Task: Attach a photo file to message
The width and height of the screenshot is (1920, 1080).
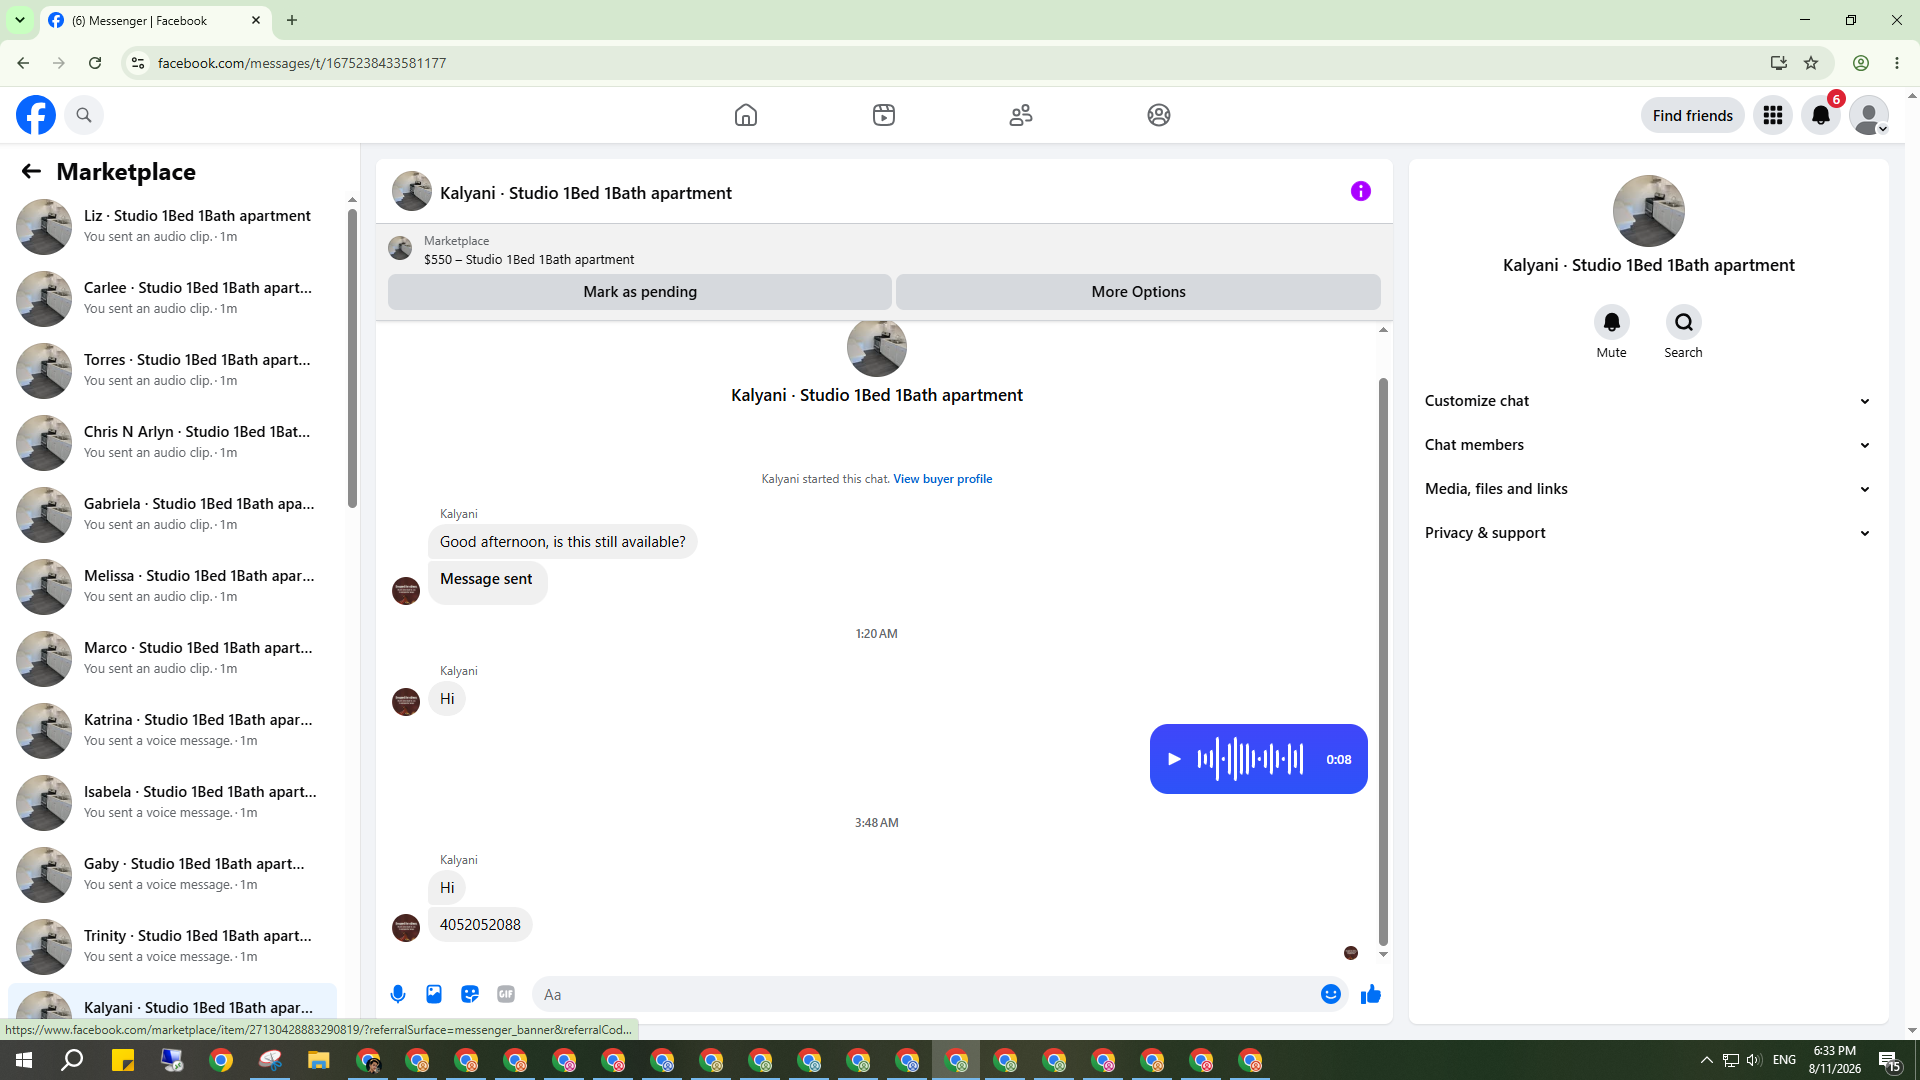Action: click(434, 994)
